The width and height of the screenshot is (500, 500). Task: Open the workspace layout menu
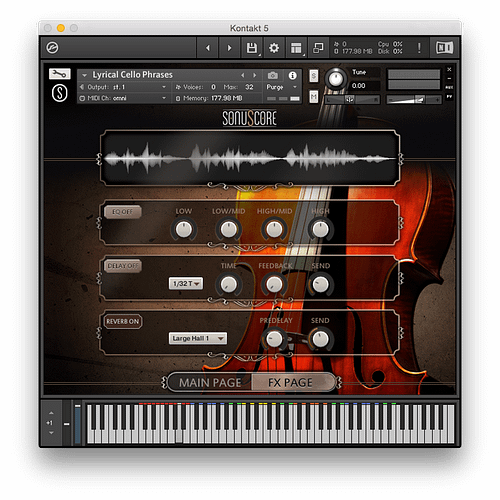(x=296, y=48)
